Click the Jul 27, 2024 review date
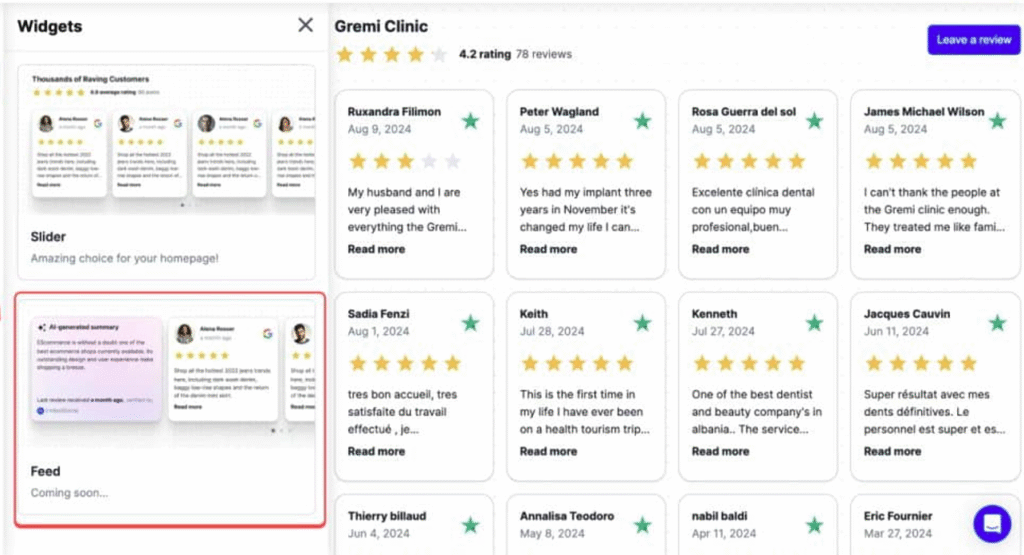 [x=723, y=332]
